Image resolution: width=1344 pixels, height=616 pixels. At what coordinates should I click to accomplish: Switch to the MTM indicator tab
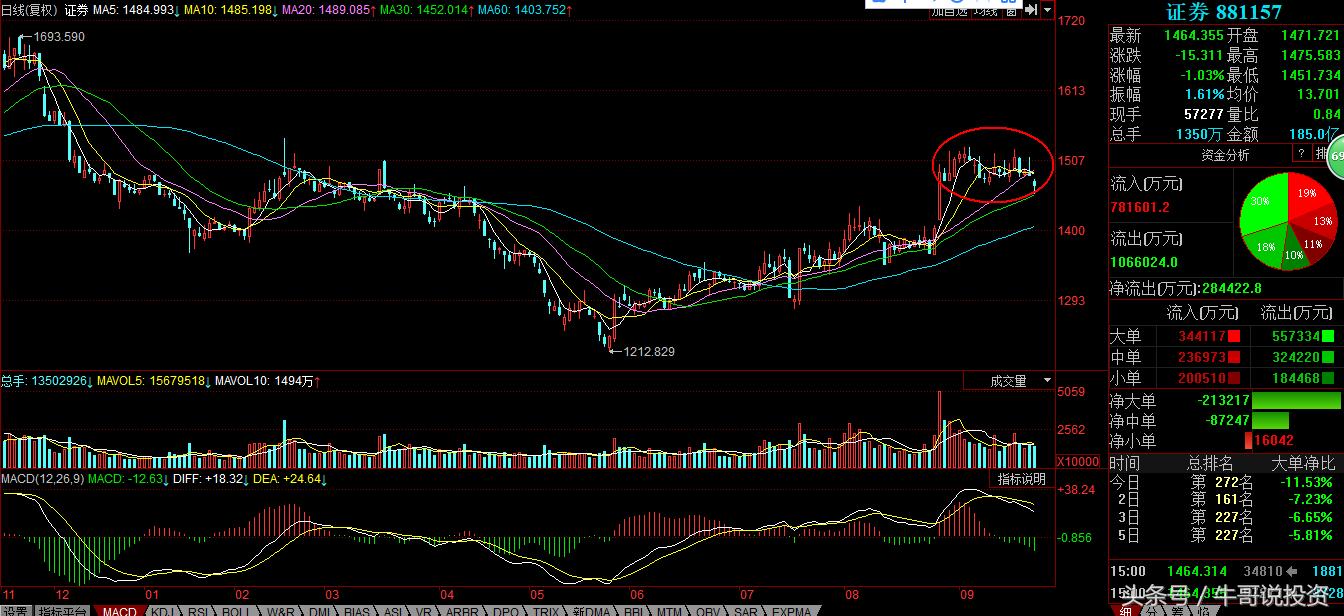(669, 611)
